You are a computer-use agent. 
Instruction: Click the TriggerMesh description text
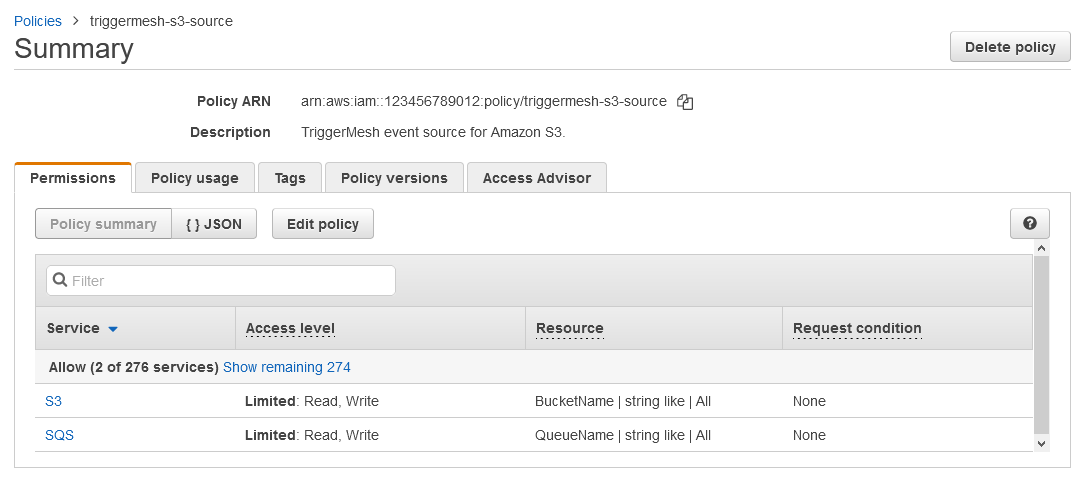point(433,132)
